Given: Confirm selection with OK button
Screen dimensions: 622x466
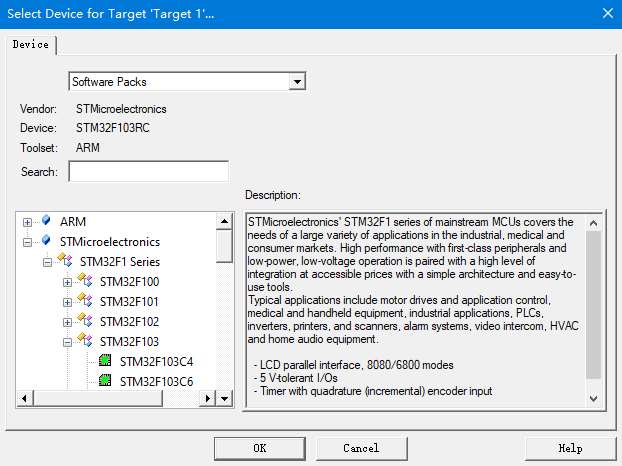Looking at the screenshot, I should tap(260, 449).
